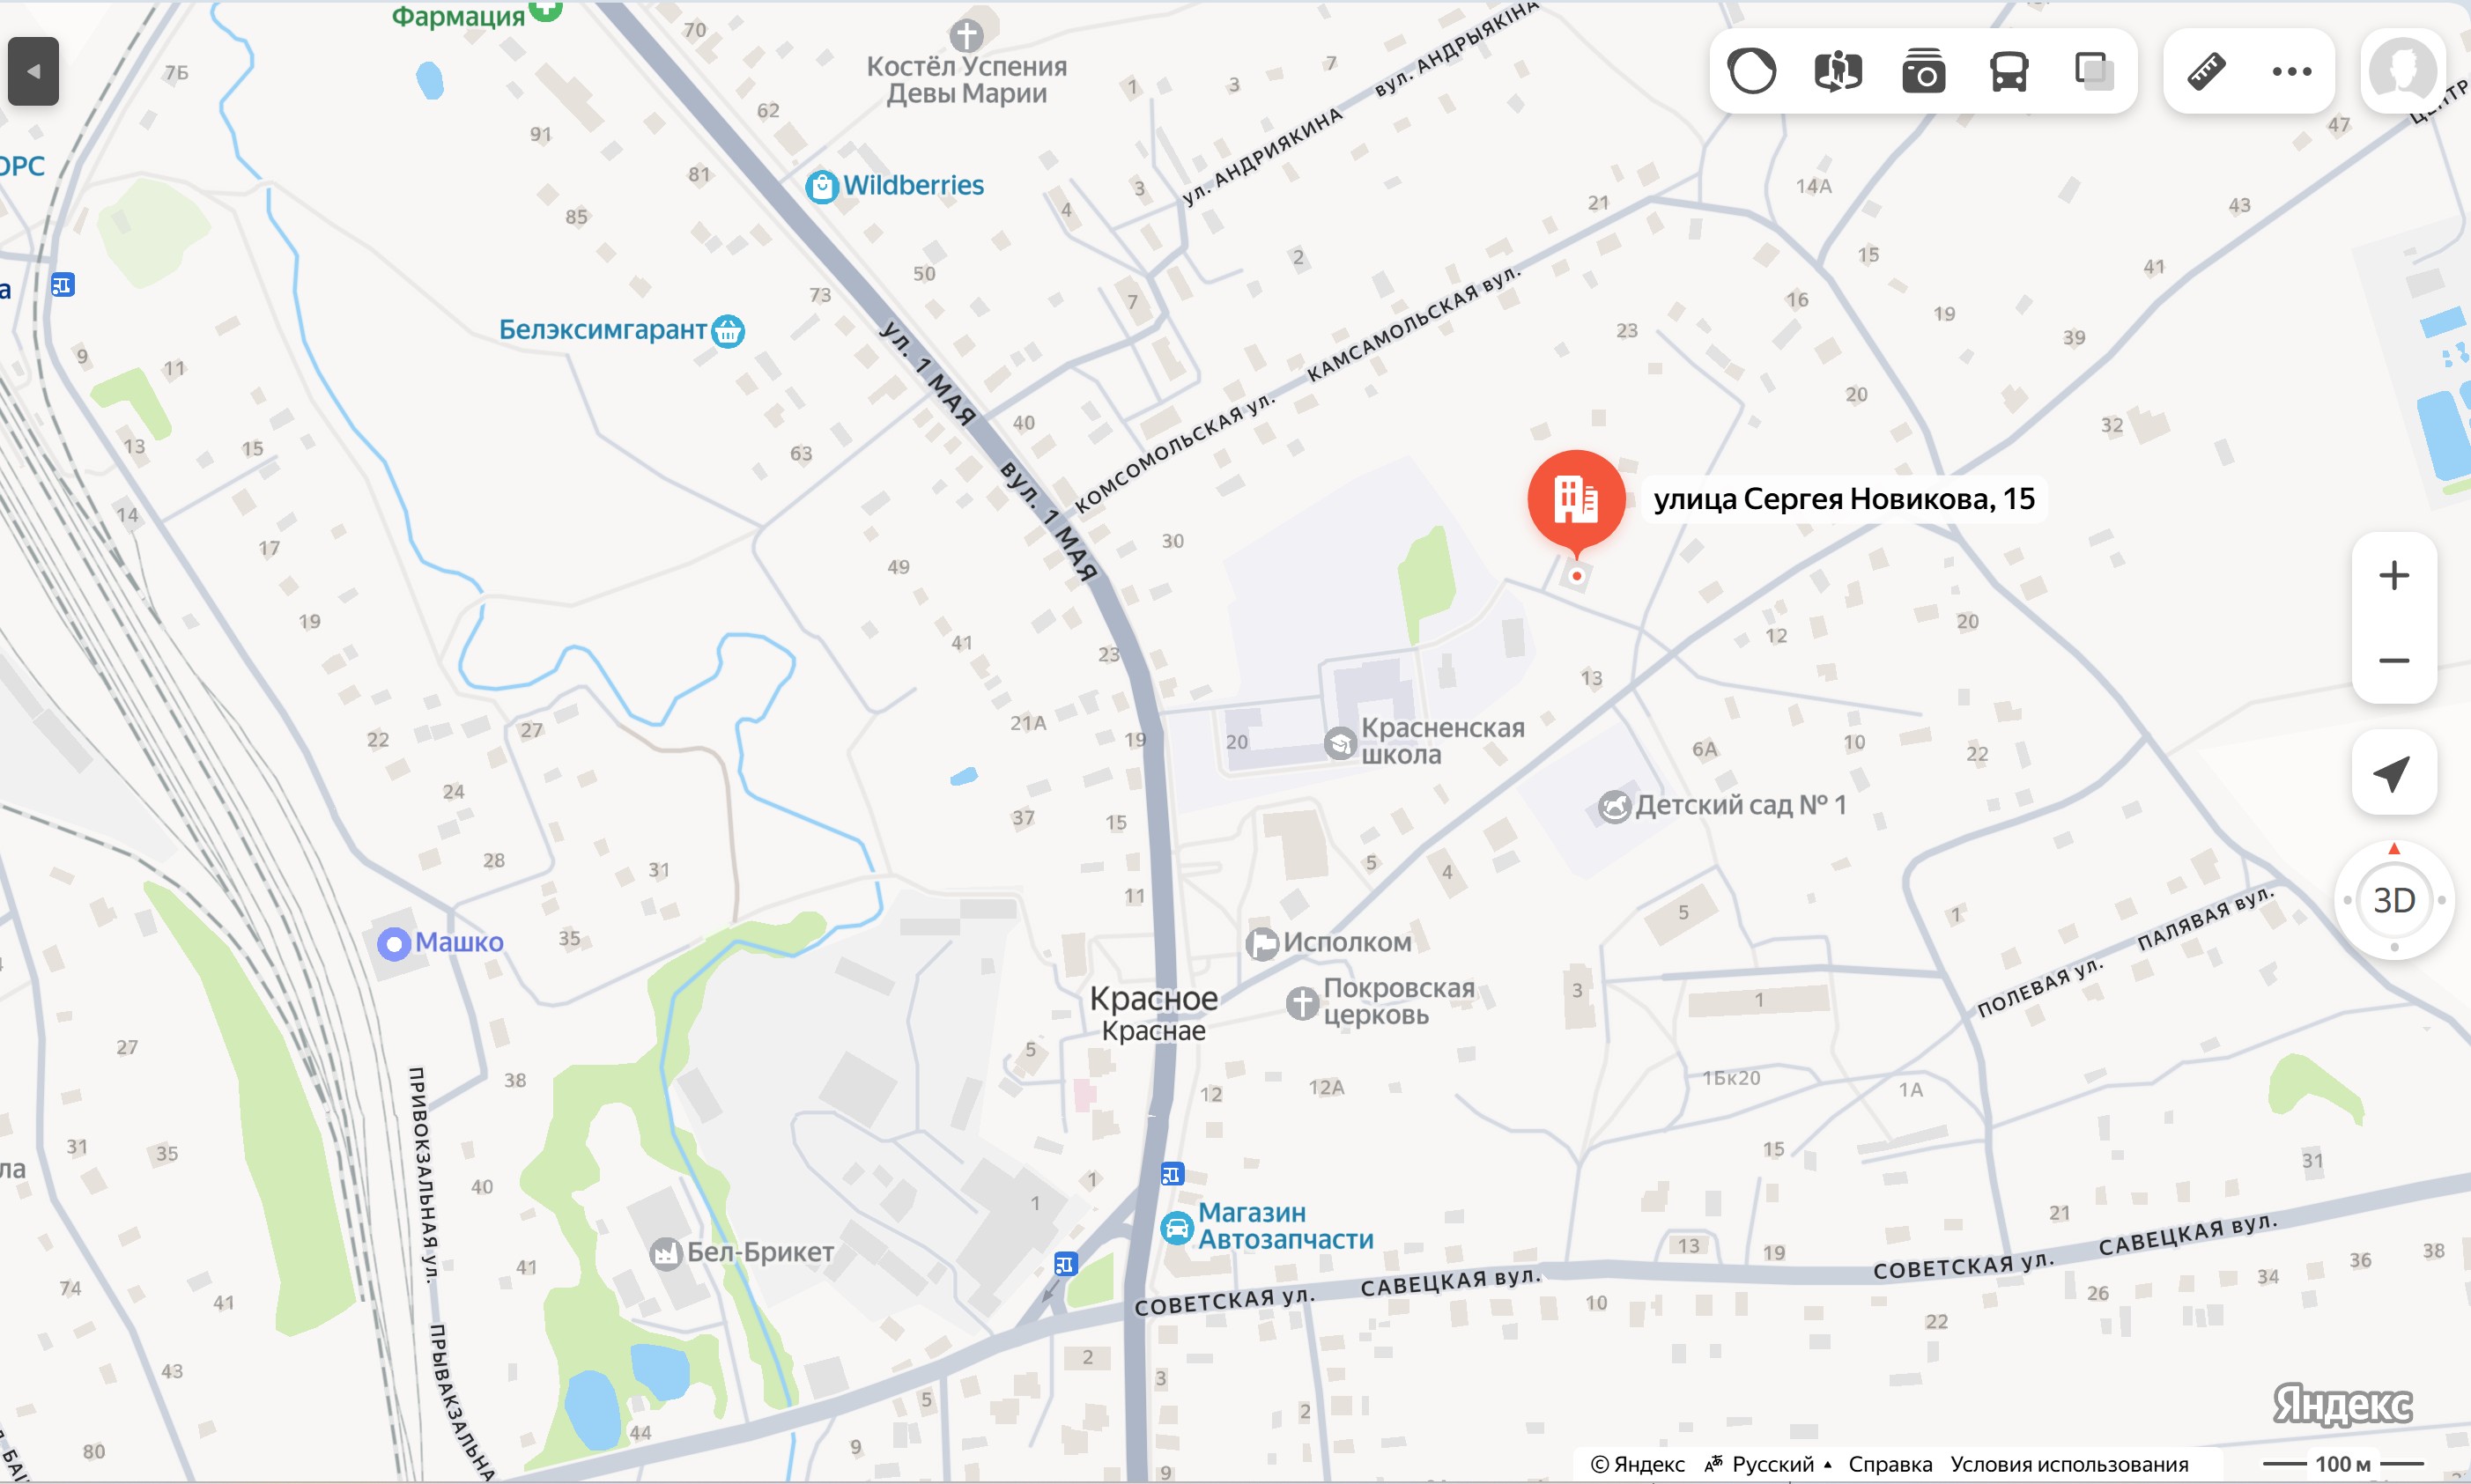This screenshot has width=2471, height=1484.
Task: Expand the collapsed side panel arrow
Action: pos(33,71)
